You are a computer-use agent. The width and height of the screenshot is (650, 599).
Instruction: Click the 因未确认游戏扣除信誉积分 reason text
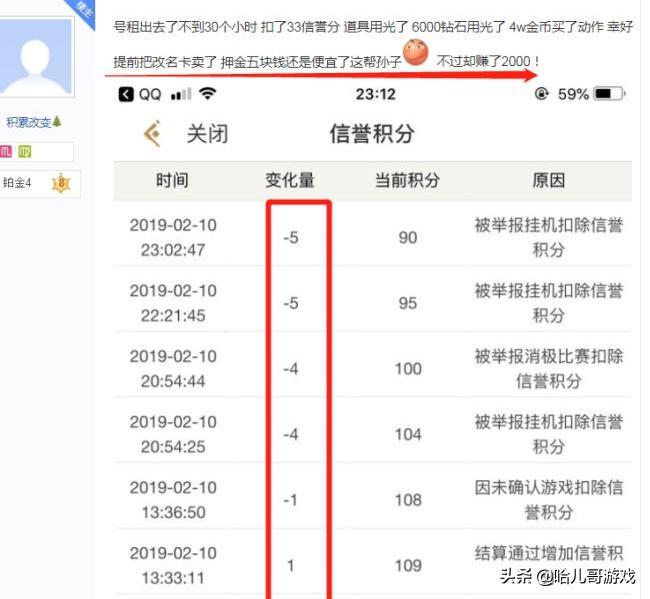[x=548, y=500]
